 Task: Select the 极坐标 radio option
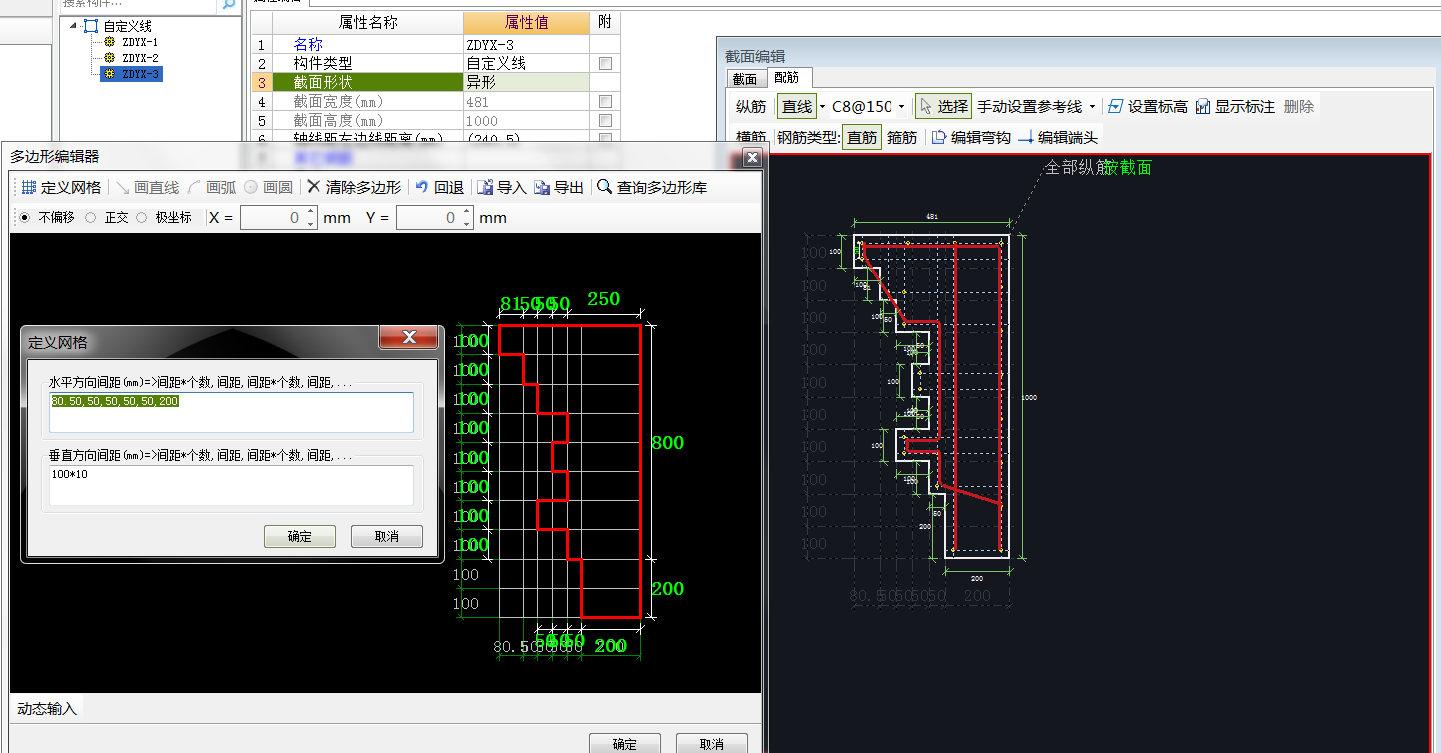click(141, 217)
